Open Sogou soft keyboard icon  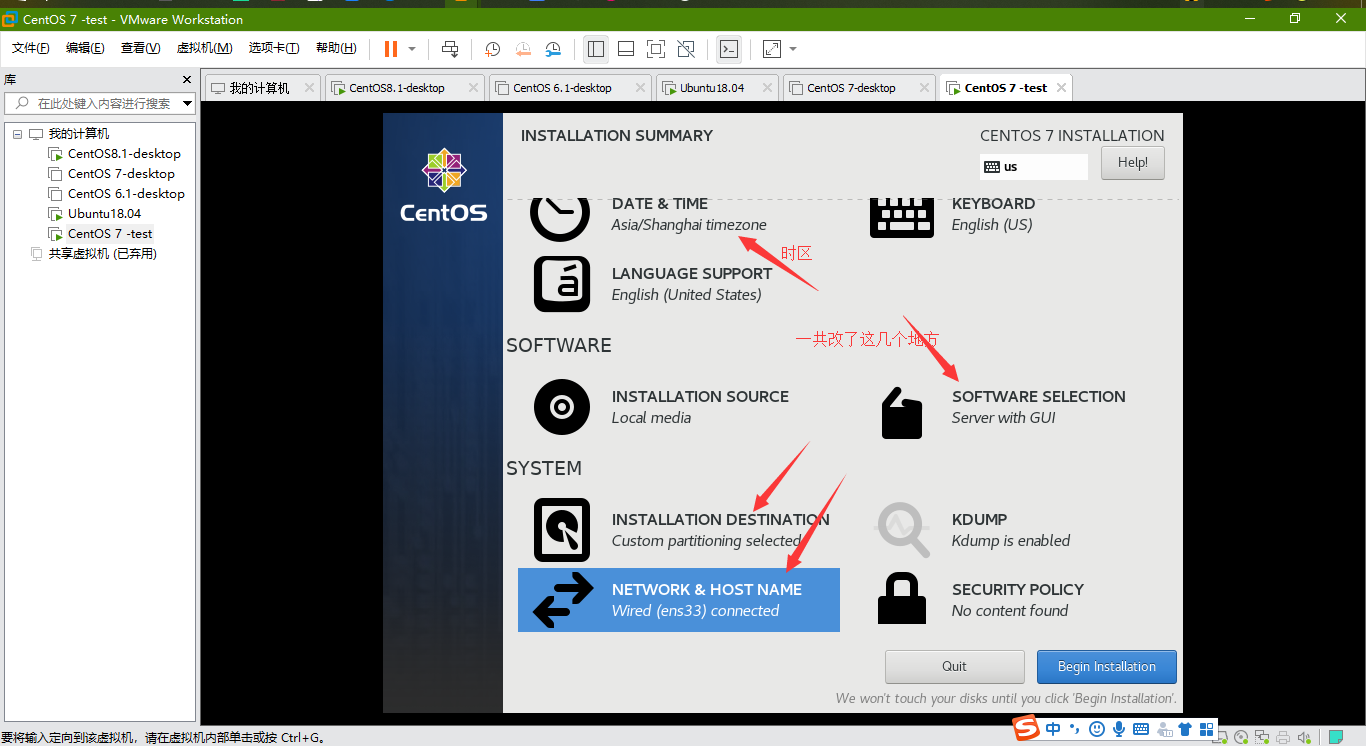click(1141, 729)
